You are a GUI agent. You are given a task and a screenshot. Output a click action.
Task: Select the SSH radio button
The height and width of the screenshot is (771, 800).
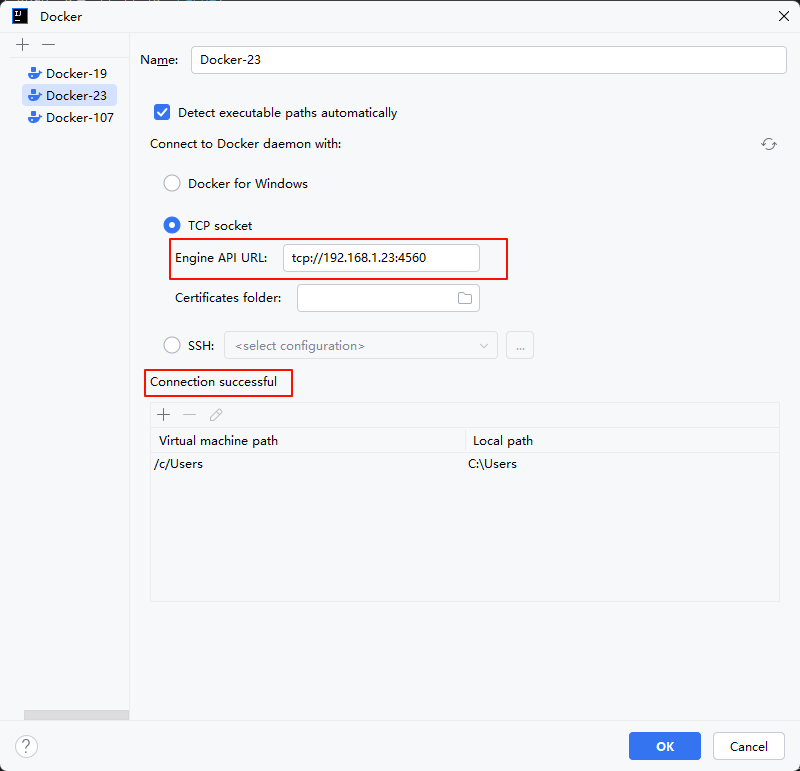point(172,345)
